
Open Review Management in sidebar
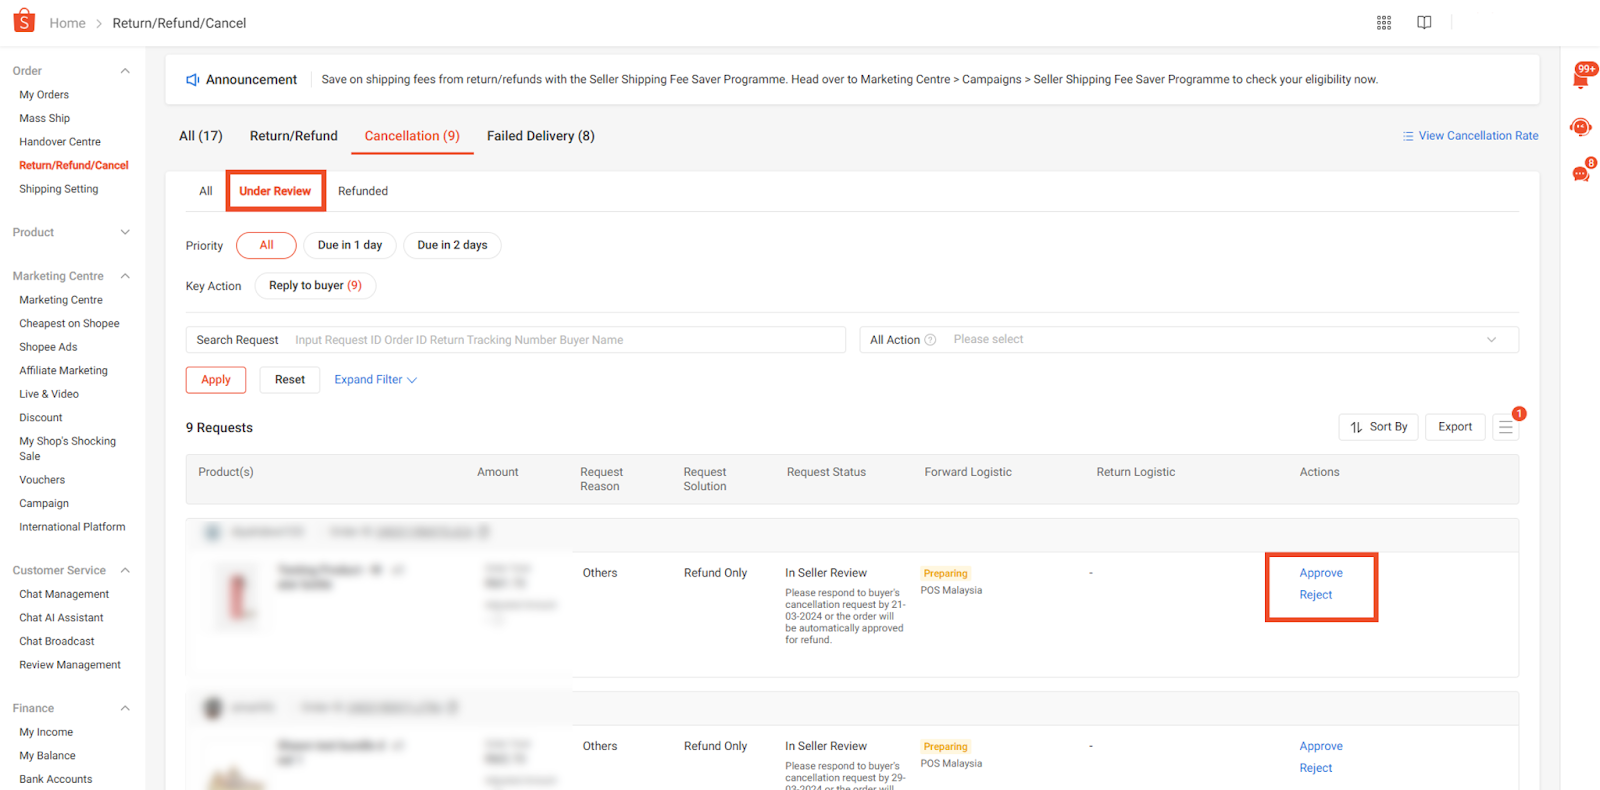point(70,665)
